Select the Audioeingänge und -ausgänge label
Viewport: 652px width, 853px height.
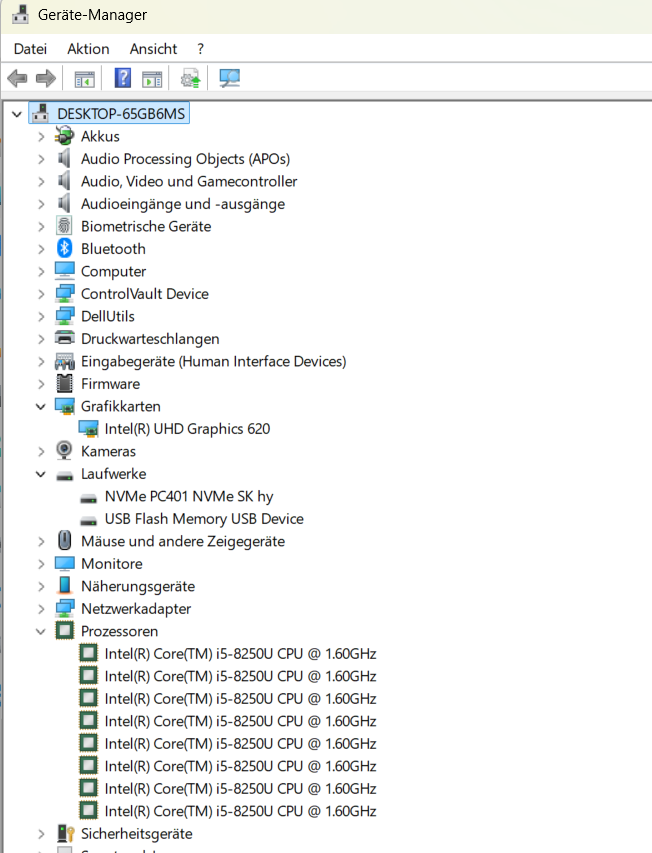pyautogui.click(x=183, y=203)
